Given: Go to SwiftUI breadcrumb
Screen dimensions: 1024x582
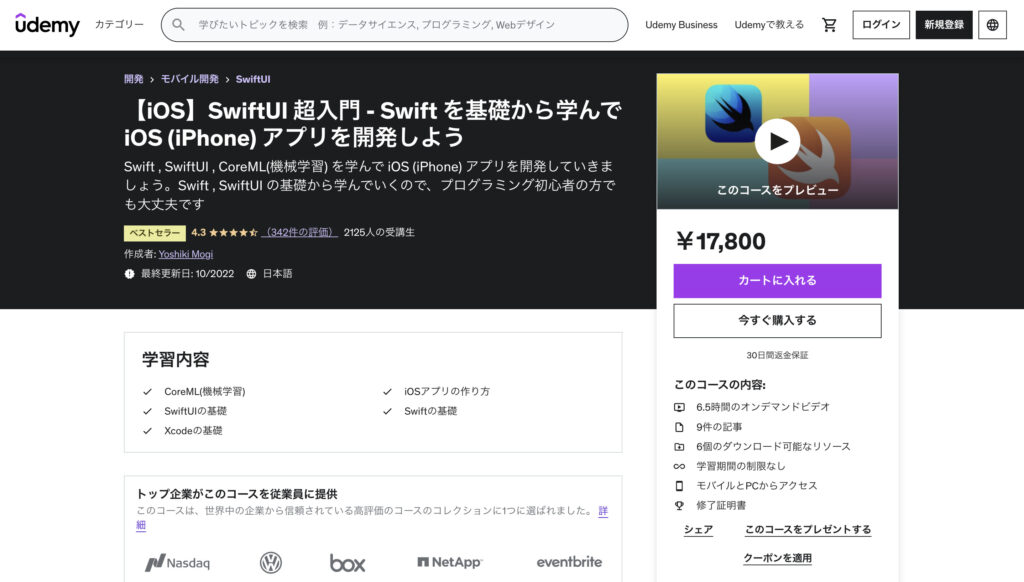Looking at the screenshot, I should (253, 79).
